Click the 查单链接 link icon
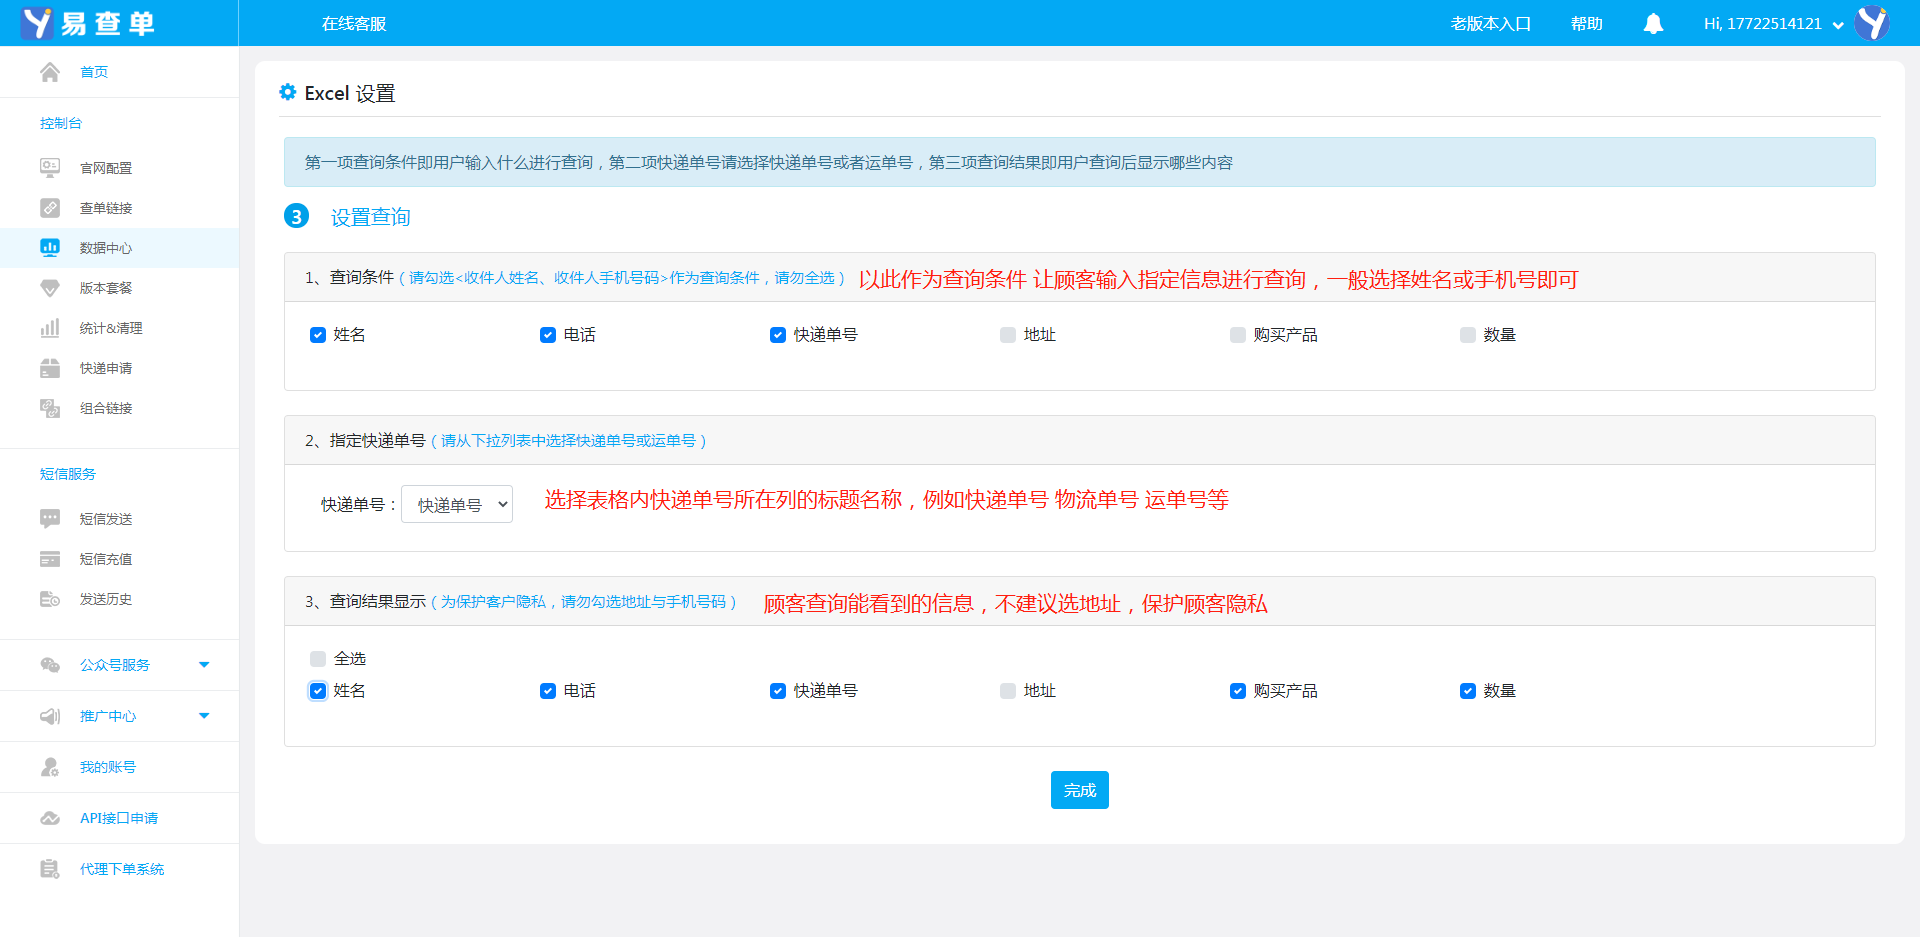The height and width of the screenshot is (937, 1920). pos(50,208)
